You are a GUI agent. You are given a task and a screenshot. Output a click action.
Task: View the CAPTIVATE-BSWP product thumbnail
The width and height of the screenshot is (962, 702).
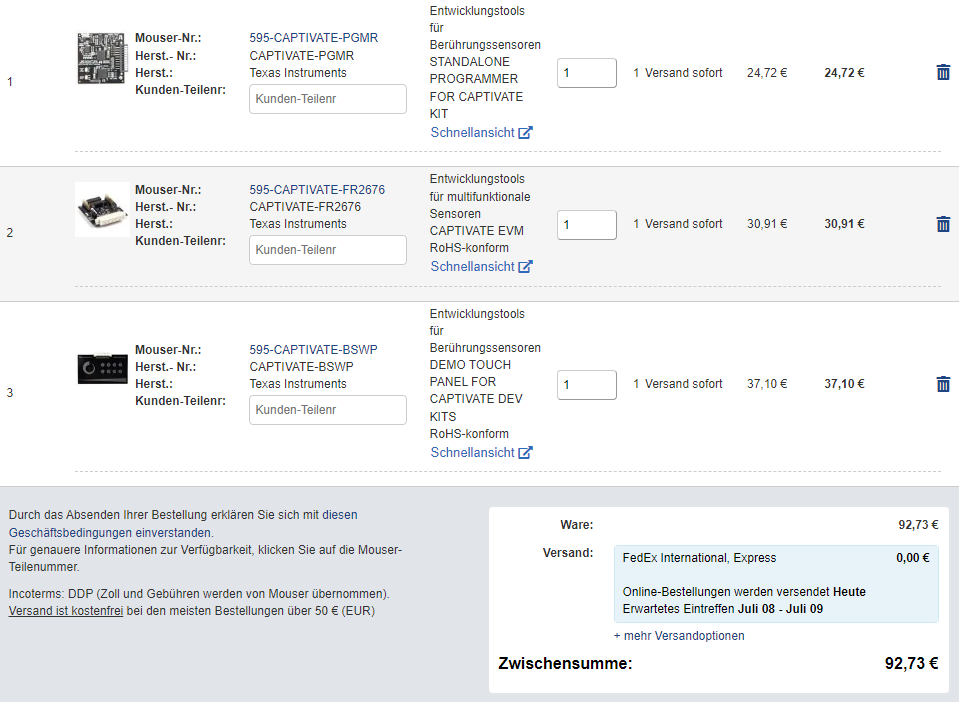click(102, 369)
